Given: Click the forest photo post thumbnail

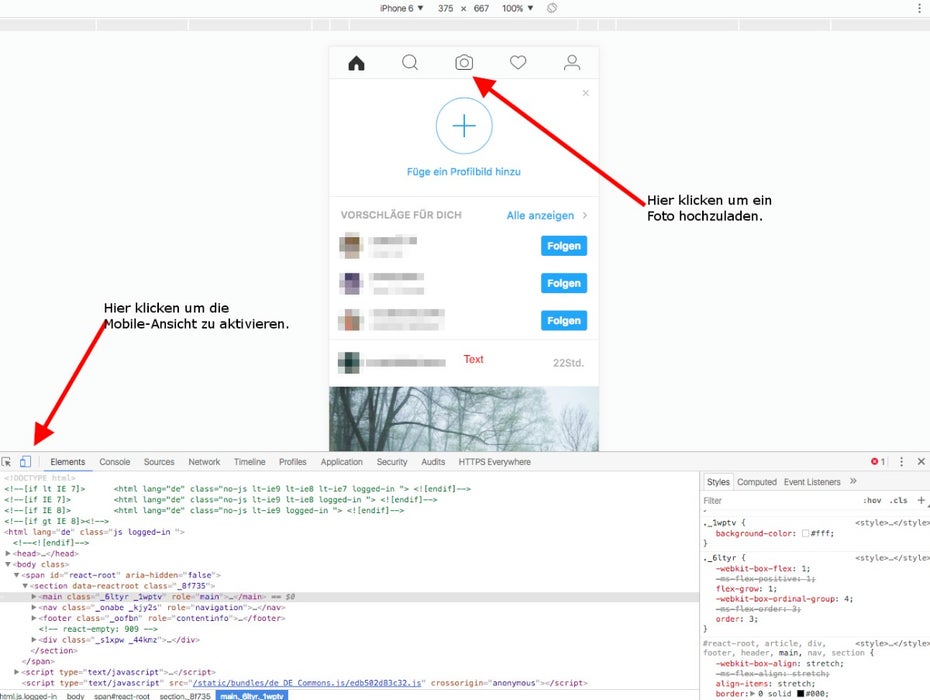Looking at the screenshot, I should (x=464, y=419).
